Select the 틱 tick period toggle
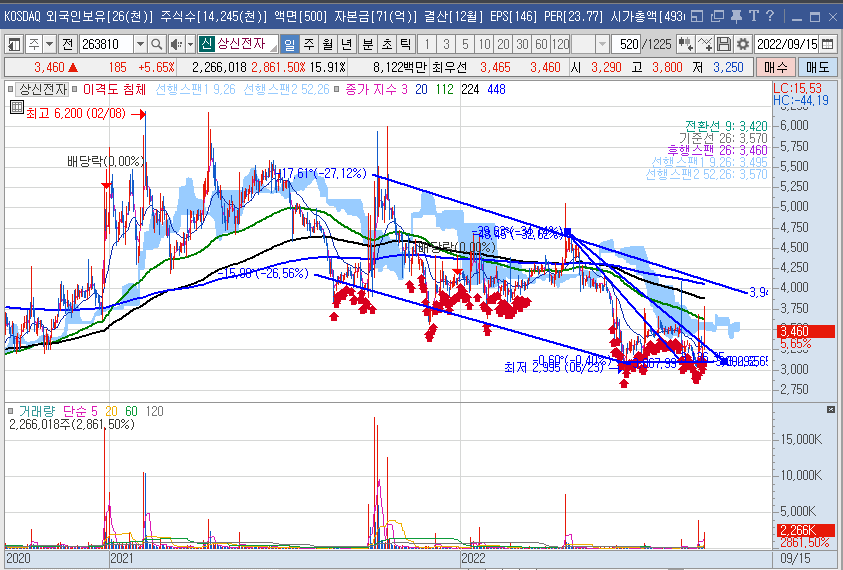843x570 pixels. [405, 44]
